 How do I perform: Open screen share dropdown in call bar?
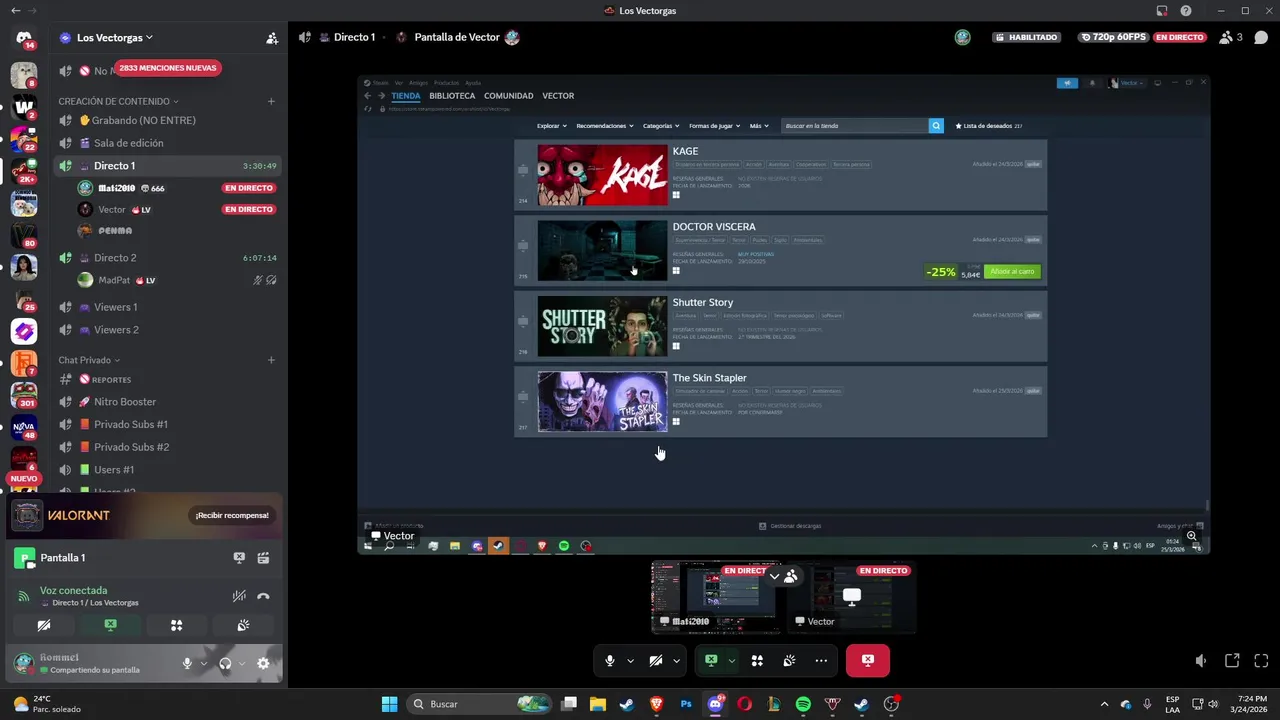pos(731,661)
